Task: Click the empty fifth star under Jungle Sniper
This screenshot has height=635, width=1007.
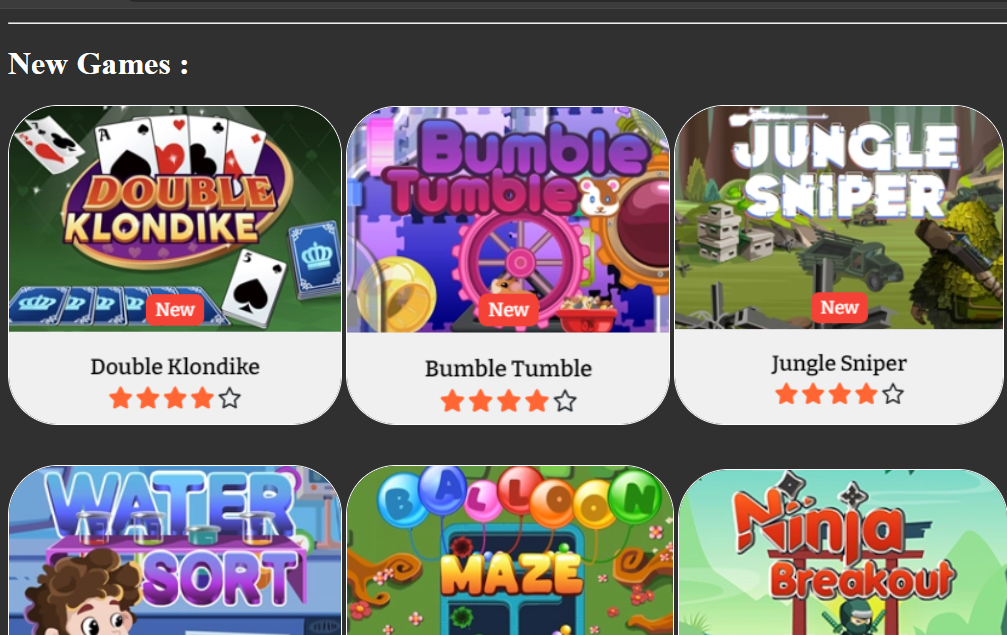Action: point(893,394)
